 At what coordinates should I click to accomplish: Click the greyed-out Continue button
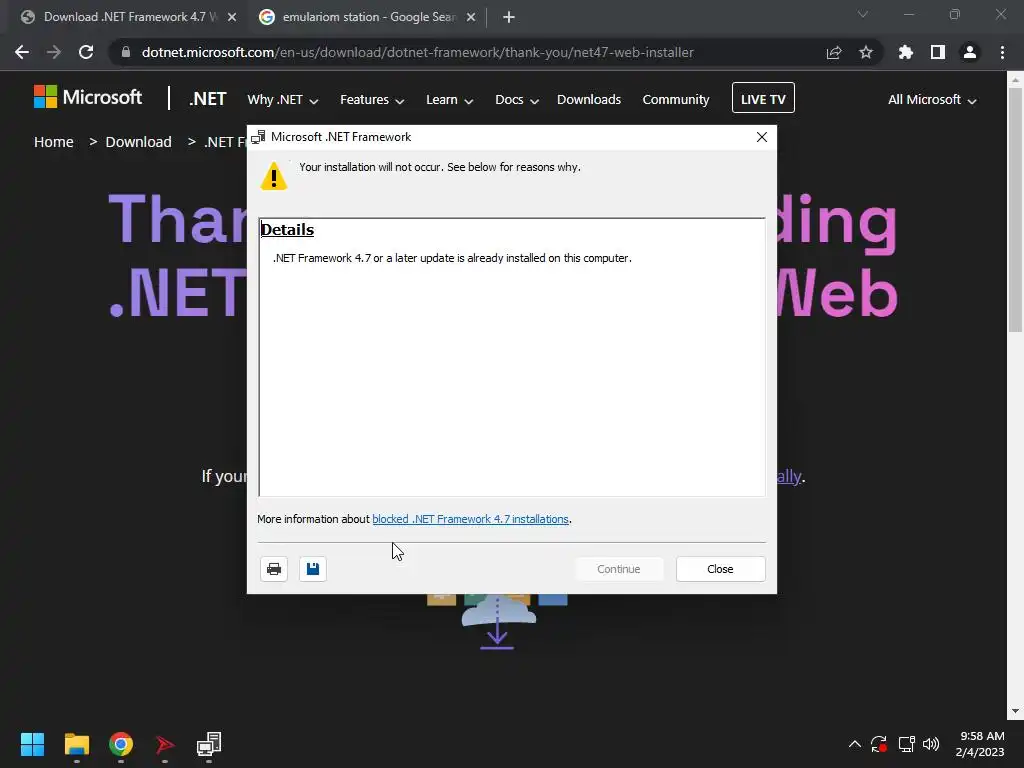pos(618,569)
